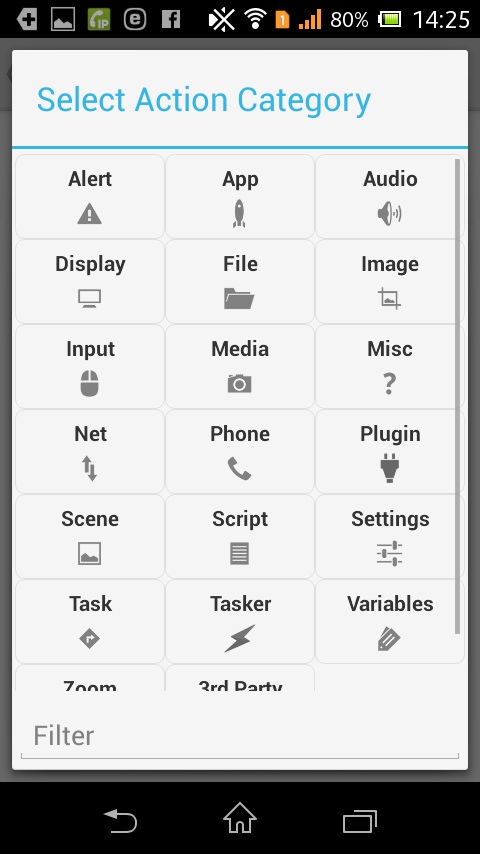Select the Phone handset category

click(240, 452)
